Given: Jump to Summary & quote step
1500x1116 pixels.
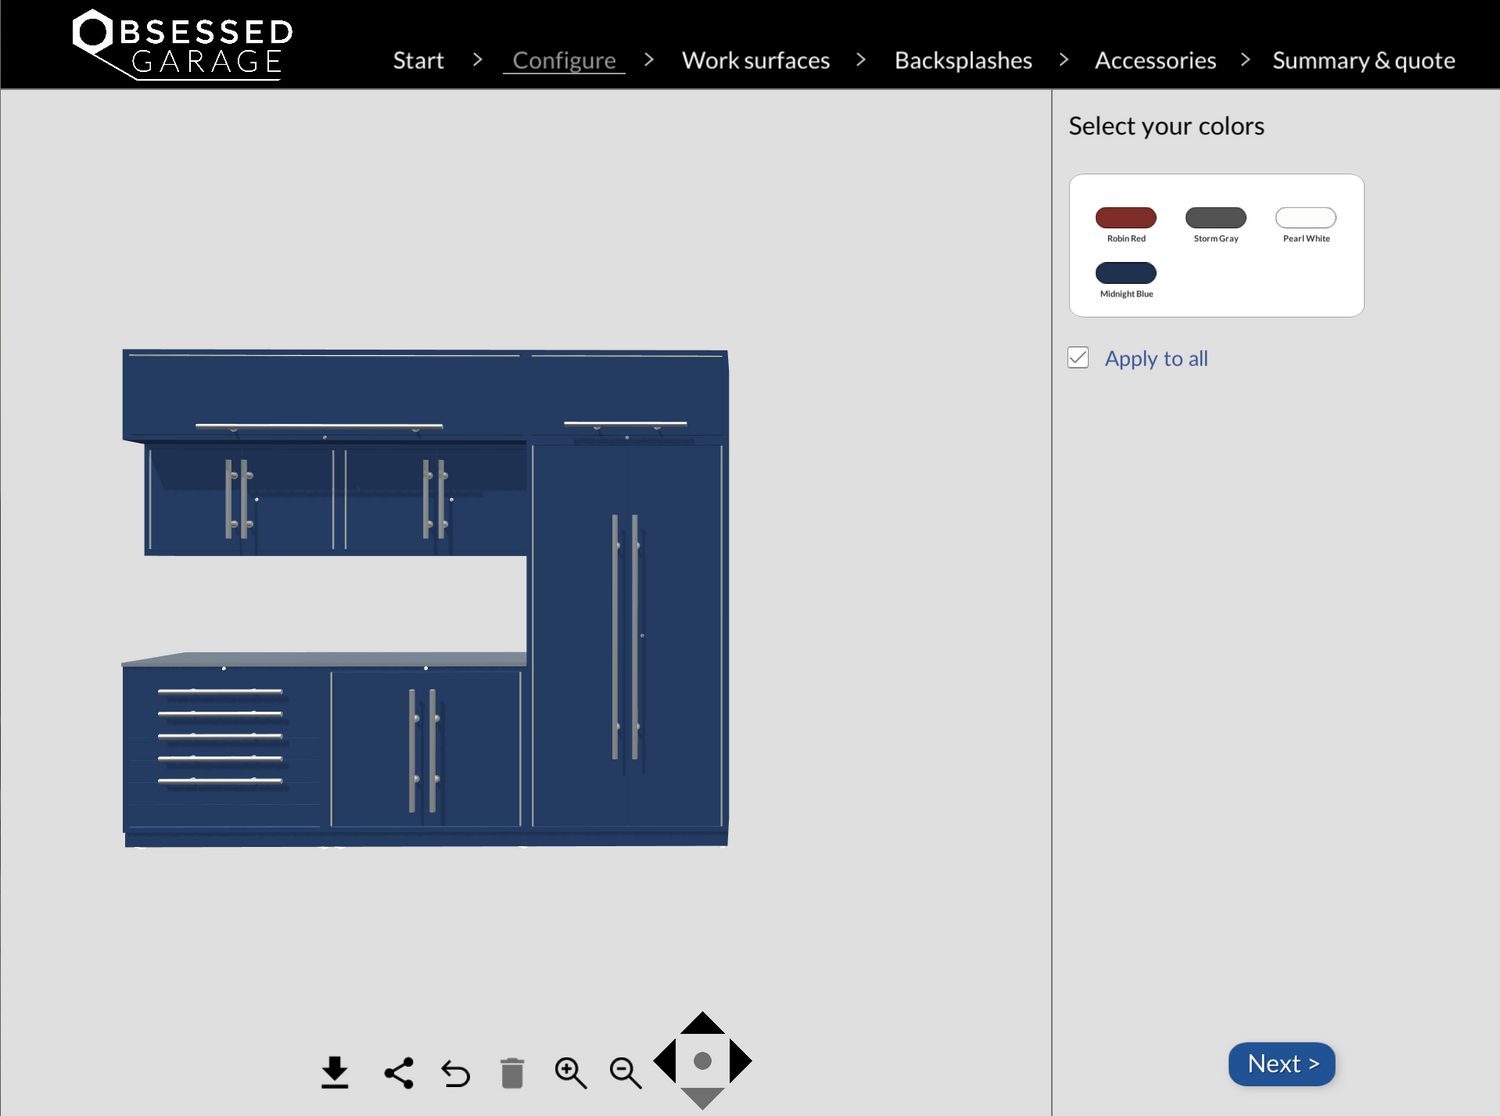Looking at the screenshot, I should [1363, 61].
